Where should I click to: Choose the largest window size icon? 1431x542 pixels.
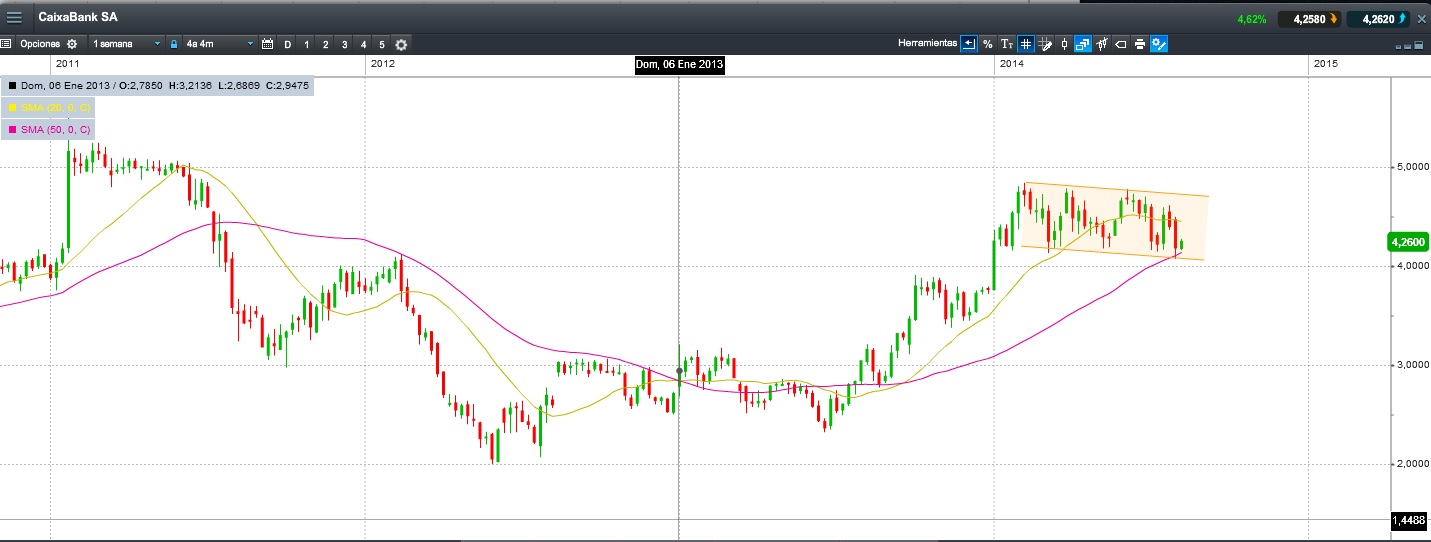pyautogui.click(x=1419, y=45)
